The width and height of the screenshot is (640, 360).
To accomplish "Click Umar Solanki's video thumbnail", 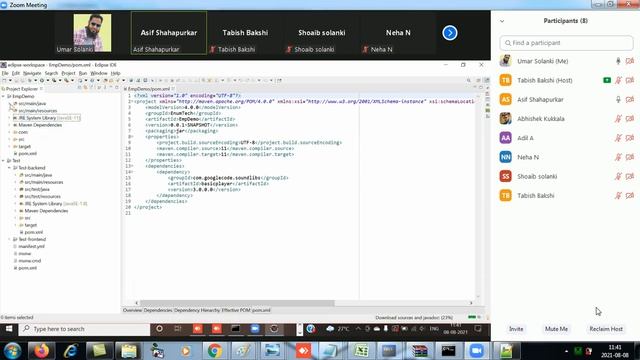I will click(x=92, y=33).
